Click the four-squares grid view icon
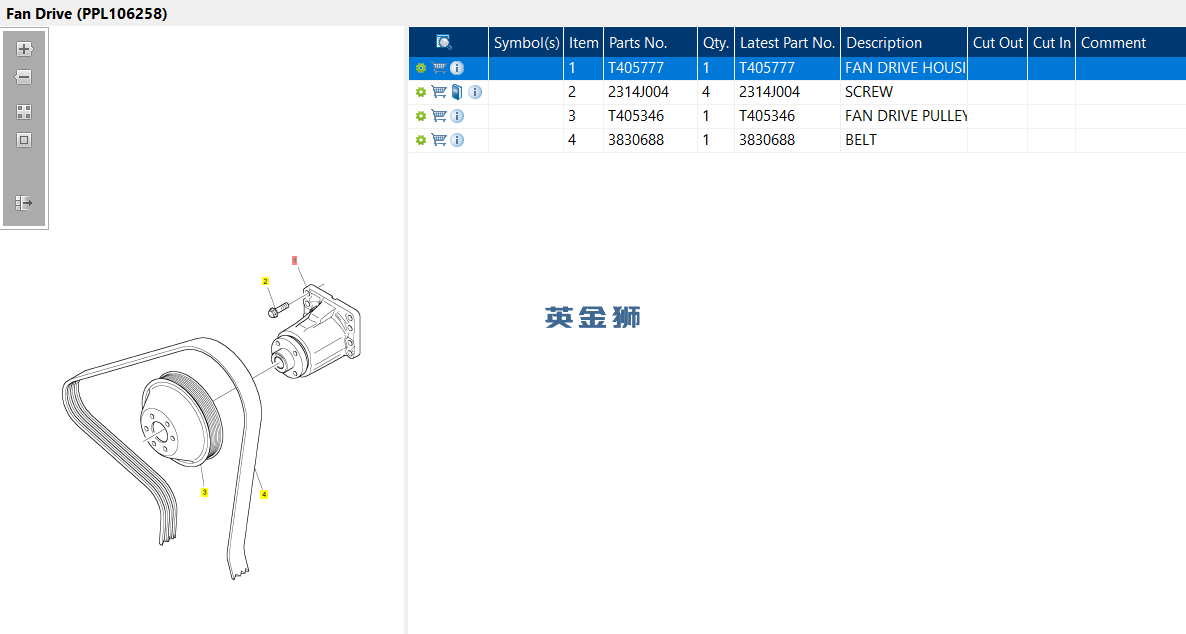The height and width of the screenshot is (634, 1186). pos(24,112)
